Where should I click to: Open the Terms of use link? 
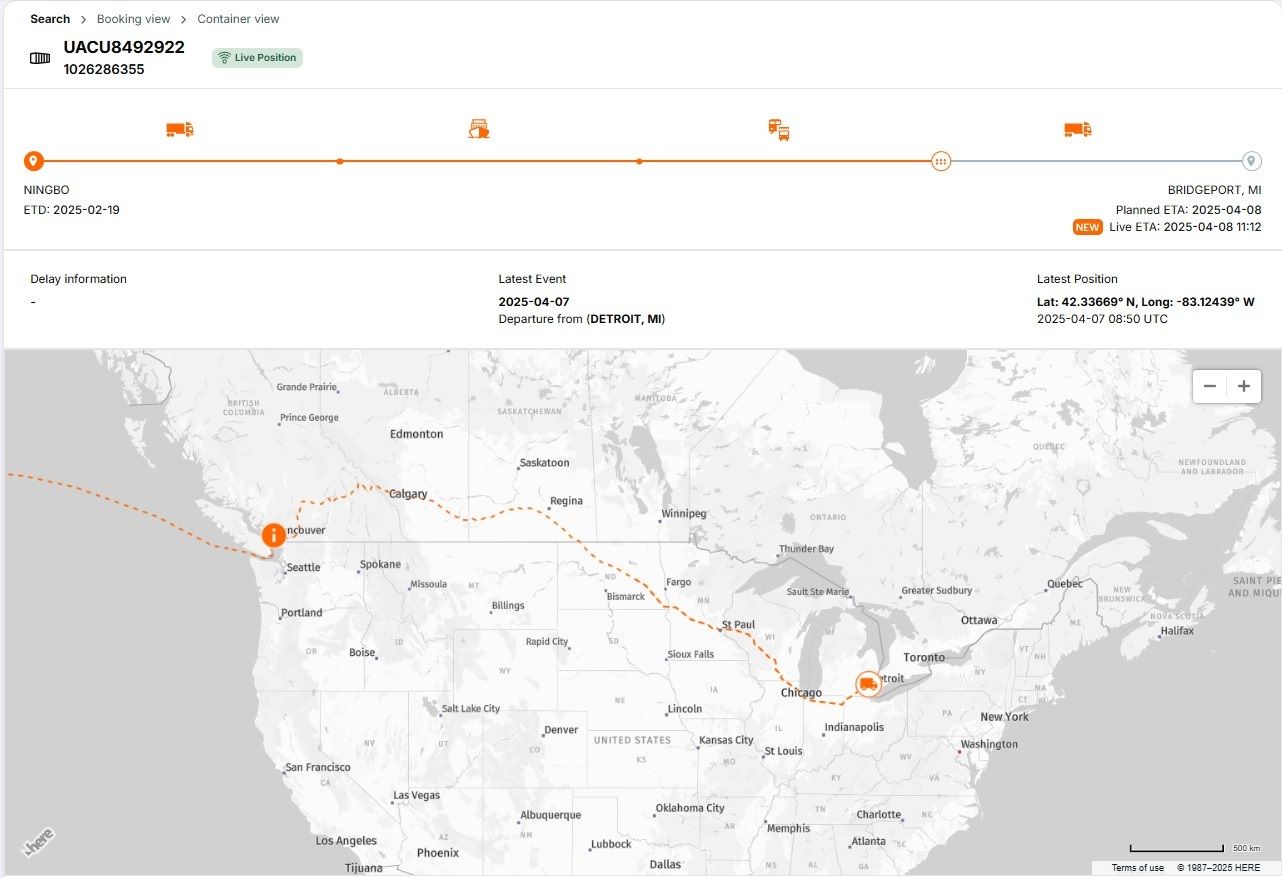(x=1137, y=867)
